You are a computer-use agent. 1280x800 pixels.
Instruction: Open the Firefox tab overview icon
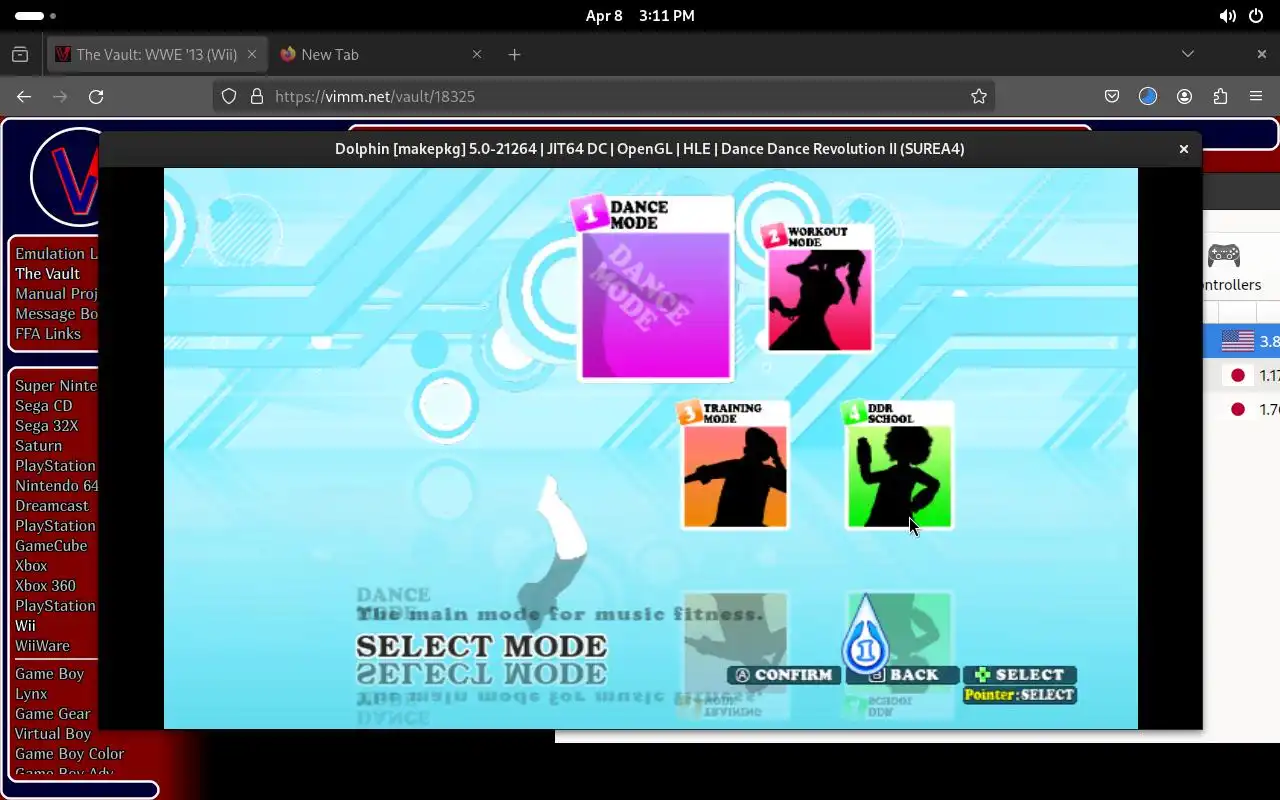(x=20, y=54)
